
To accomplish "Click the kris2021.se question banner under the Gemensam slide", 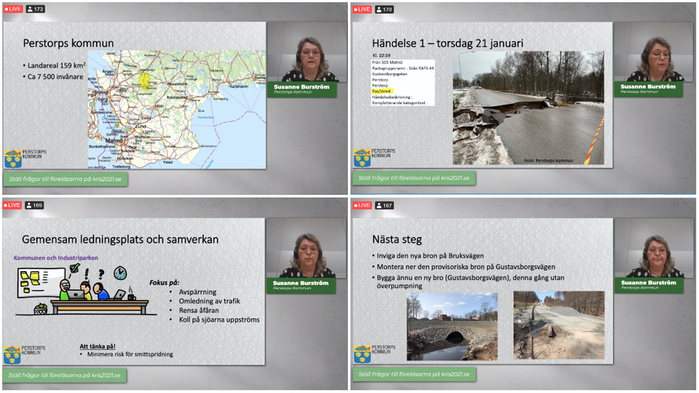I will tap(65, 375).
